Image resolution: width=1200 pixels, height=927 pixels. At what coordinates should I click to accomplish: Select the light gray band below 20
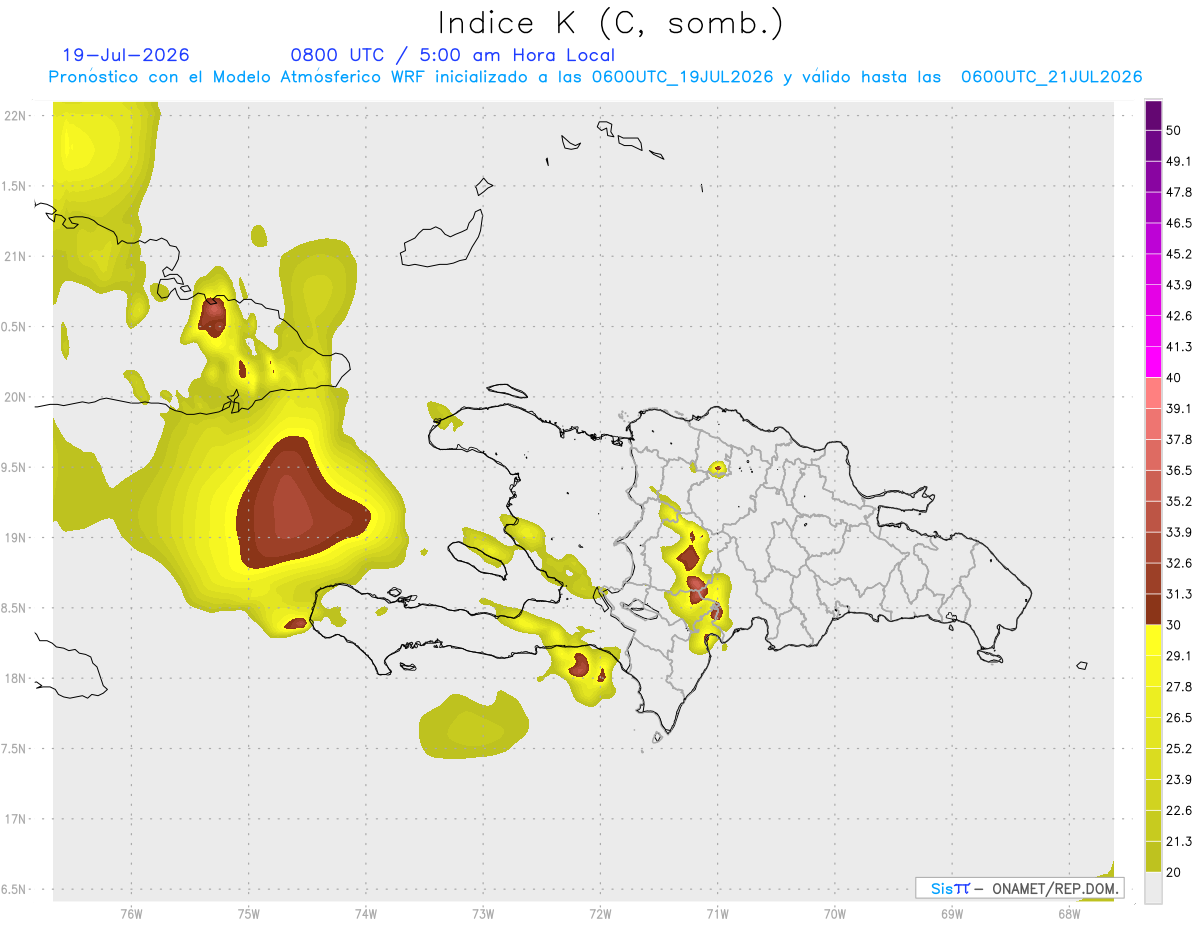point(1153,887)
